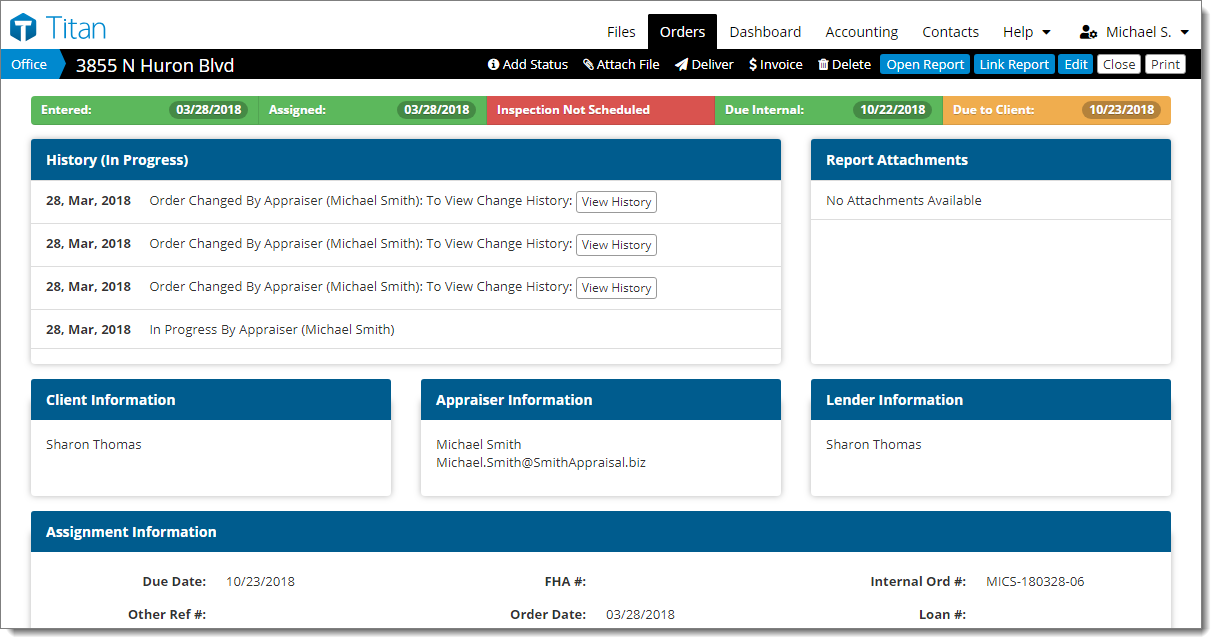Click the Due Date value 10/23/2018
This screenshot has width=1215, height=640.
click(x=260, y=581)
